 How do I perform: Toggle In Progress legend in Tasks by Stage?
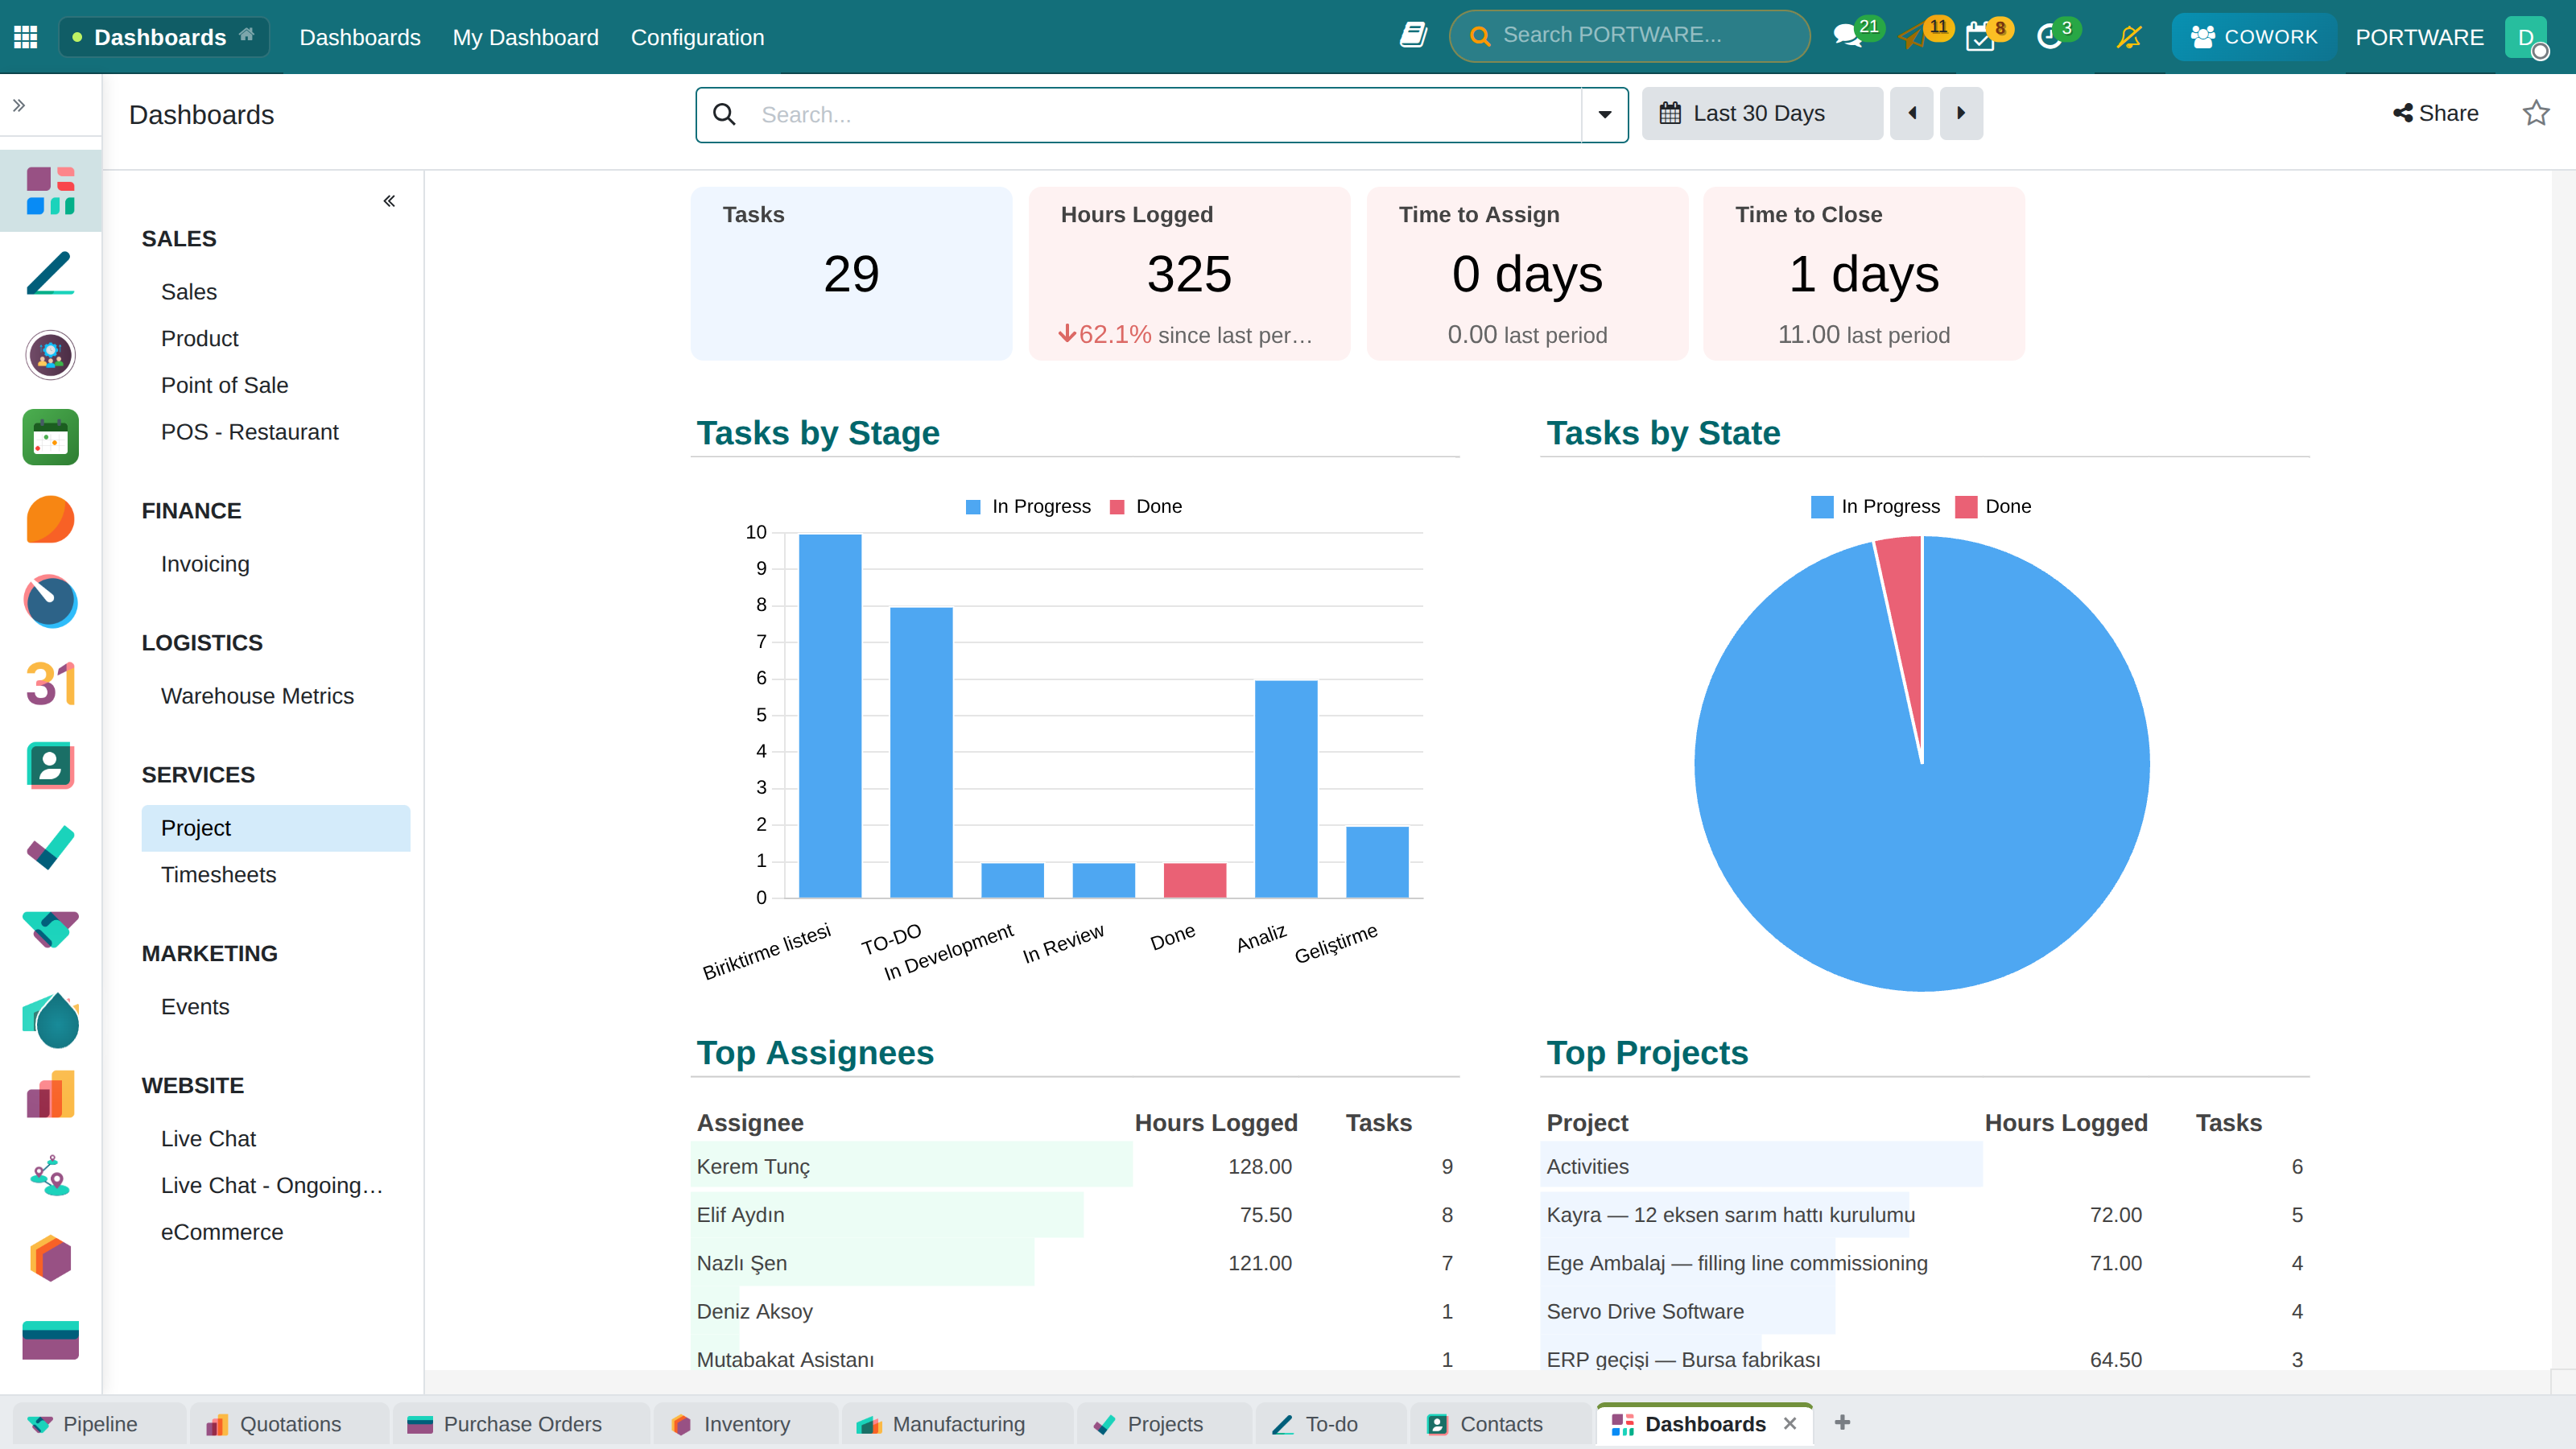(x=1028, y=506)
